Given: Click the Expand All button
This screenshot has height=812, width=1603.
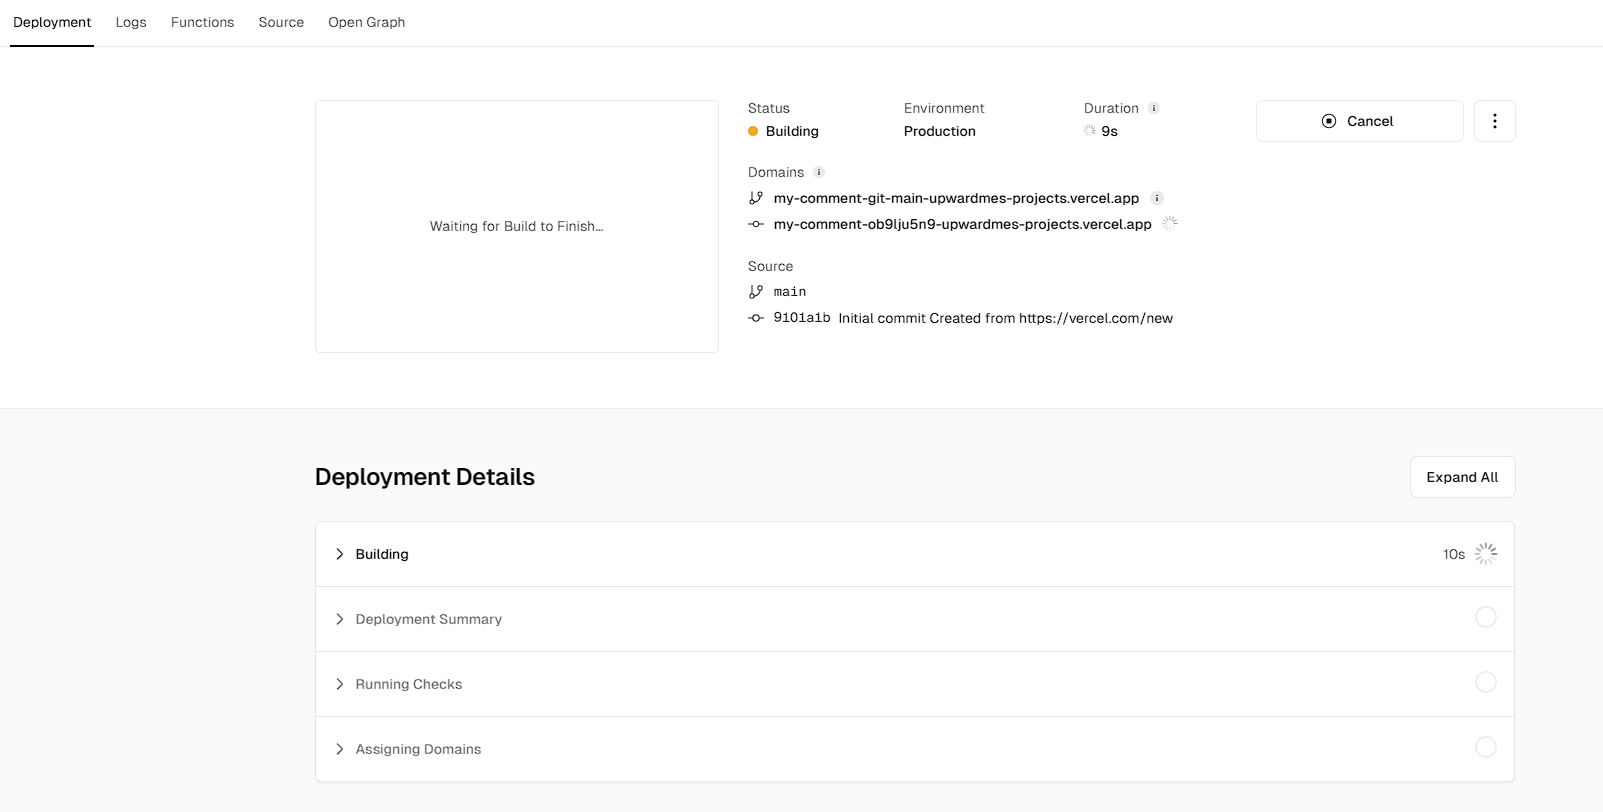Looking at the screenshot, I should click(1462, 477).
